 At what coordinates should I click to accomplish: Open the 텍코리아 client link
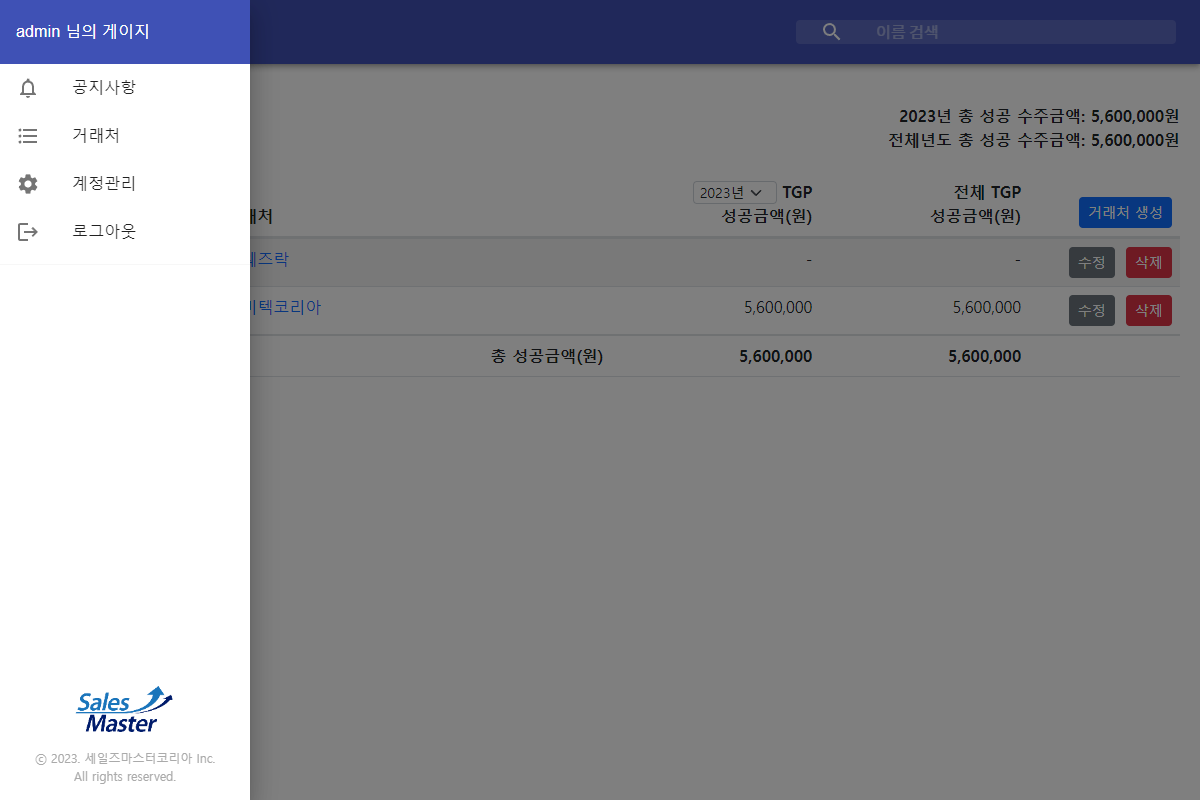[285, 308]
